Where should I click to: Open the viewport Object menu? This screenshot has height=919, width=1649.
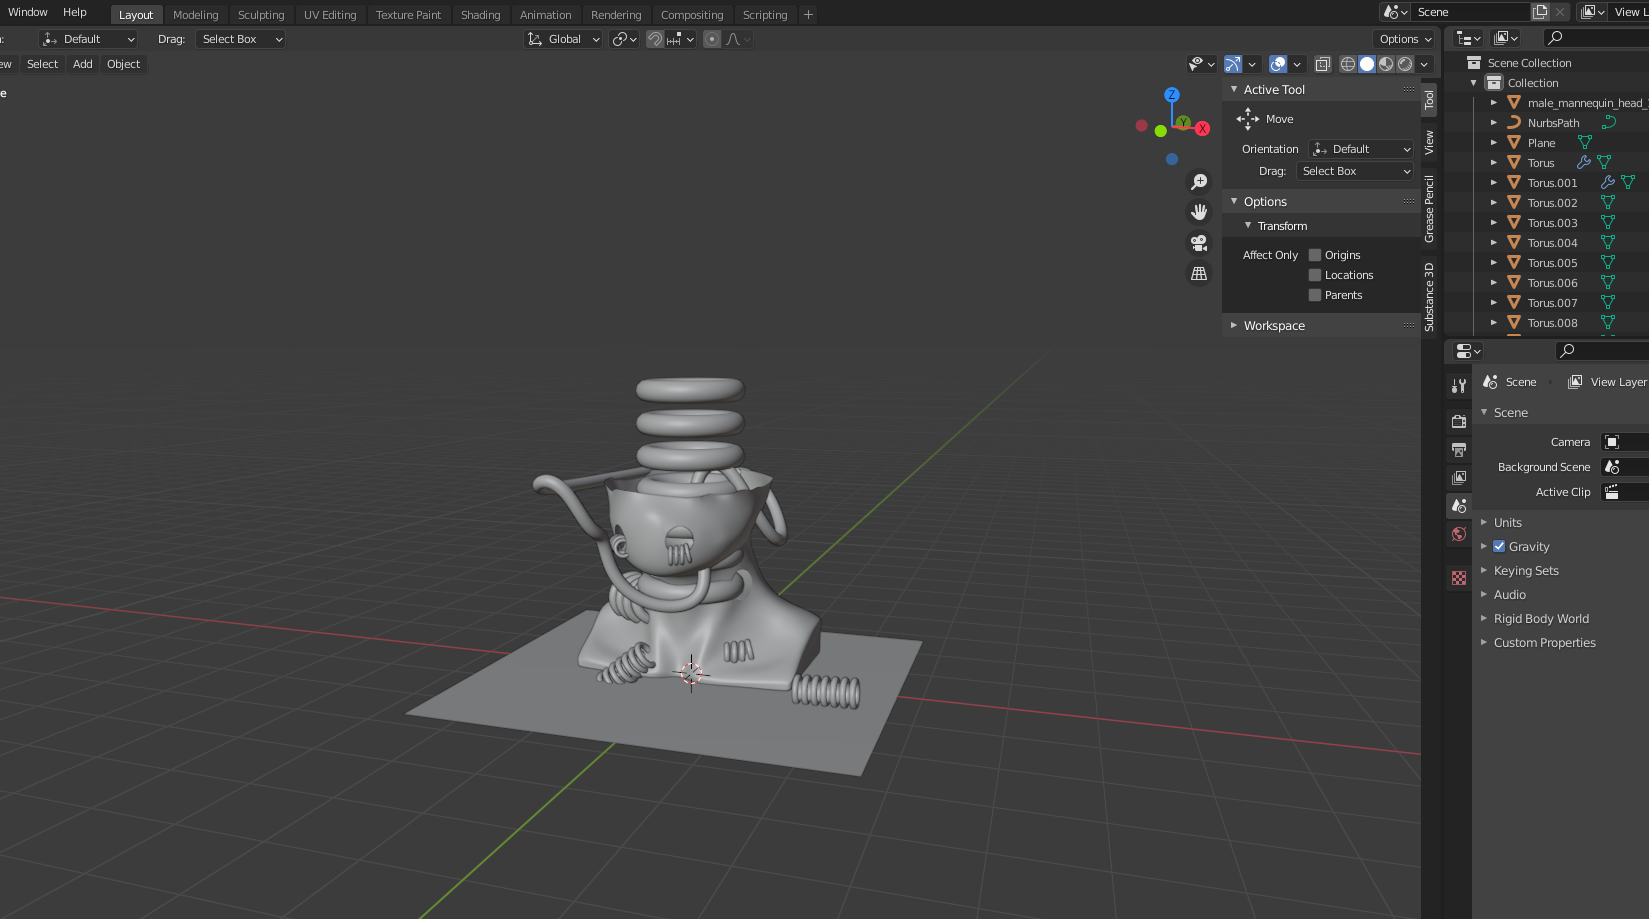coord(124,64)
